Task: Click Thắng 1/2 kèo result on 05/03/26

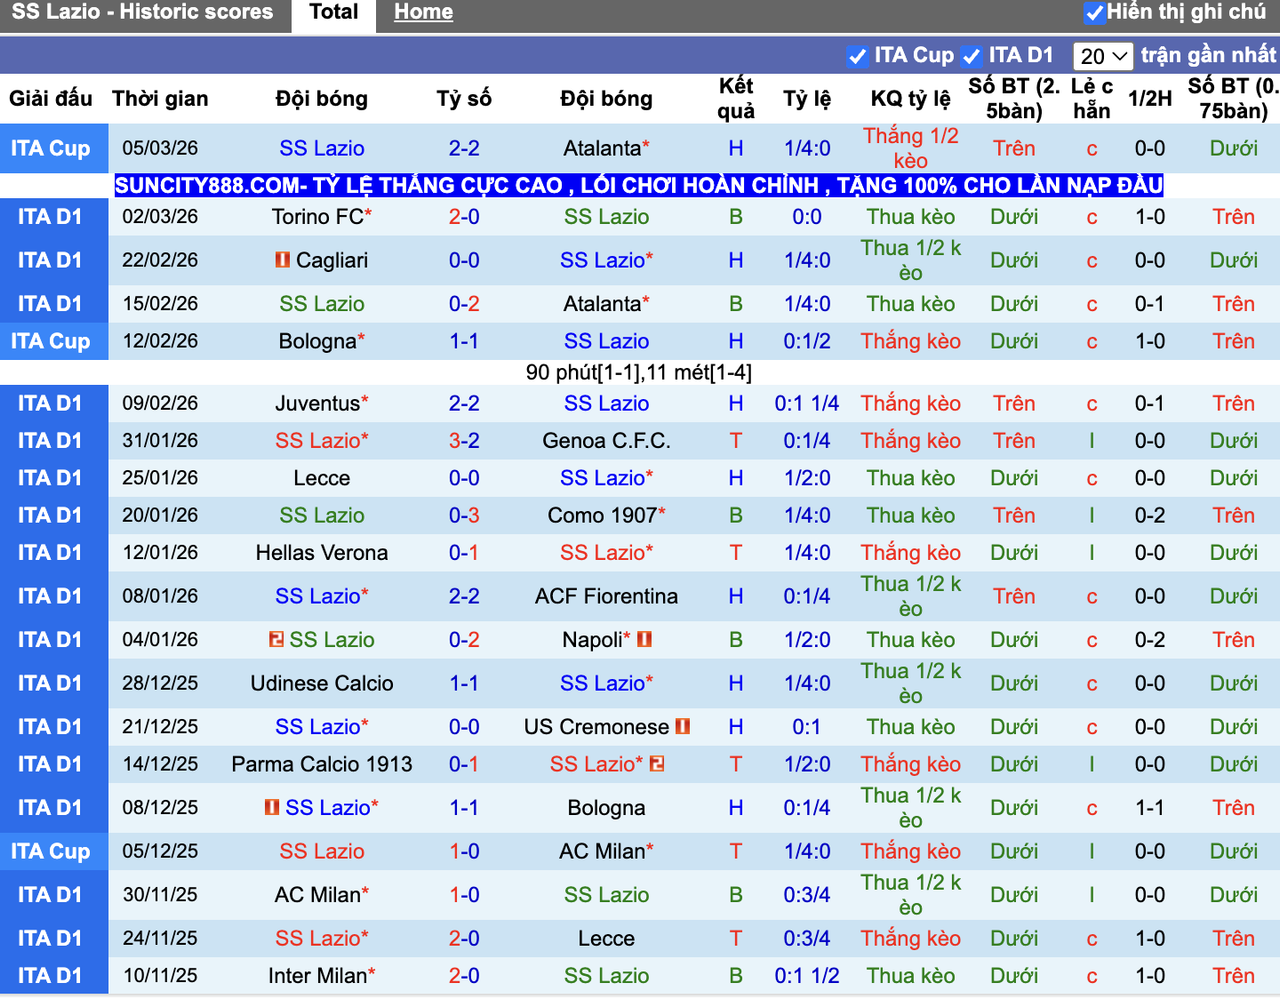Action: tap(911, 148)
